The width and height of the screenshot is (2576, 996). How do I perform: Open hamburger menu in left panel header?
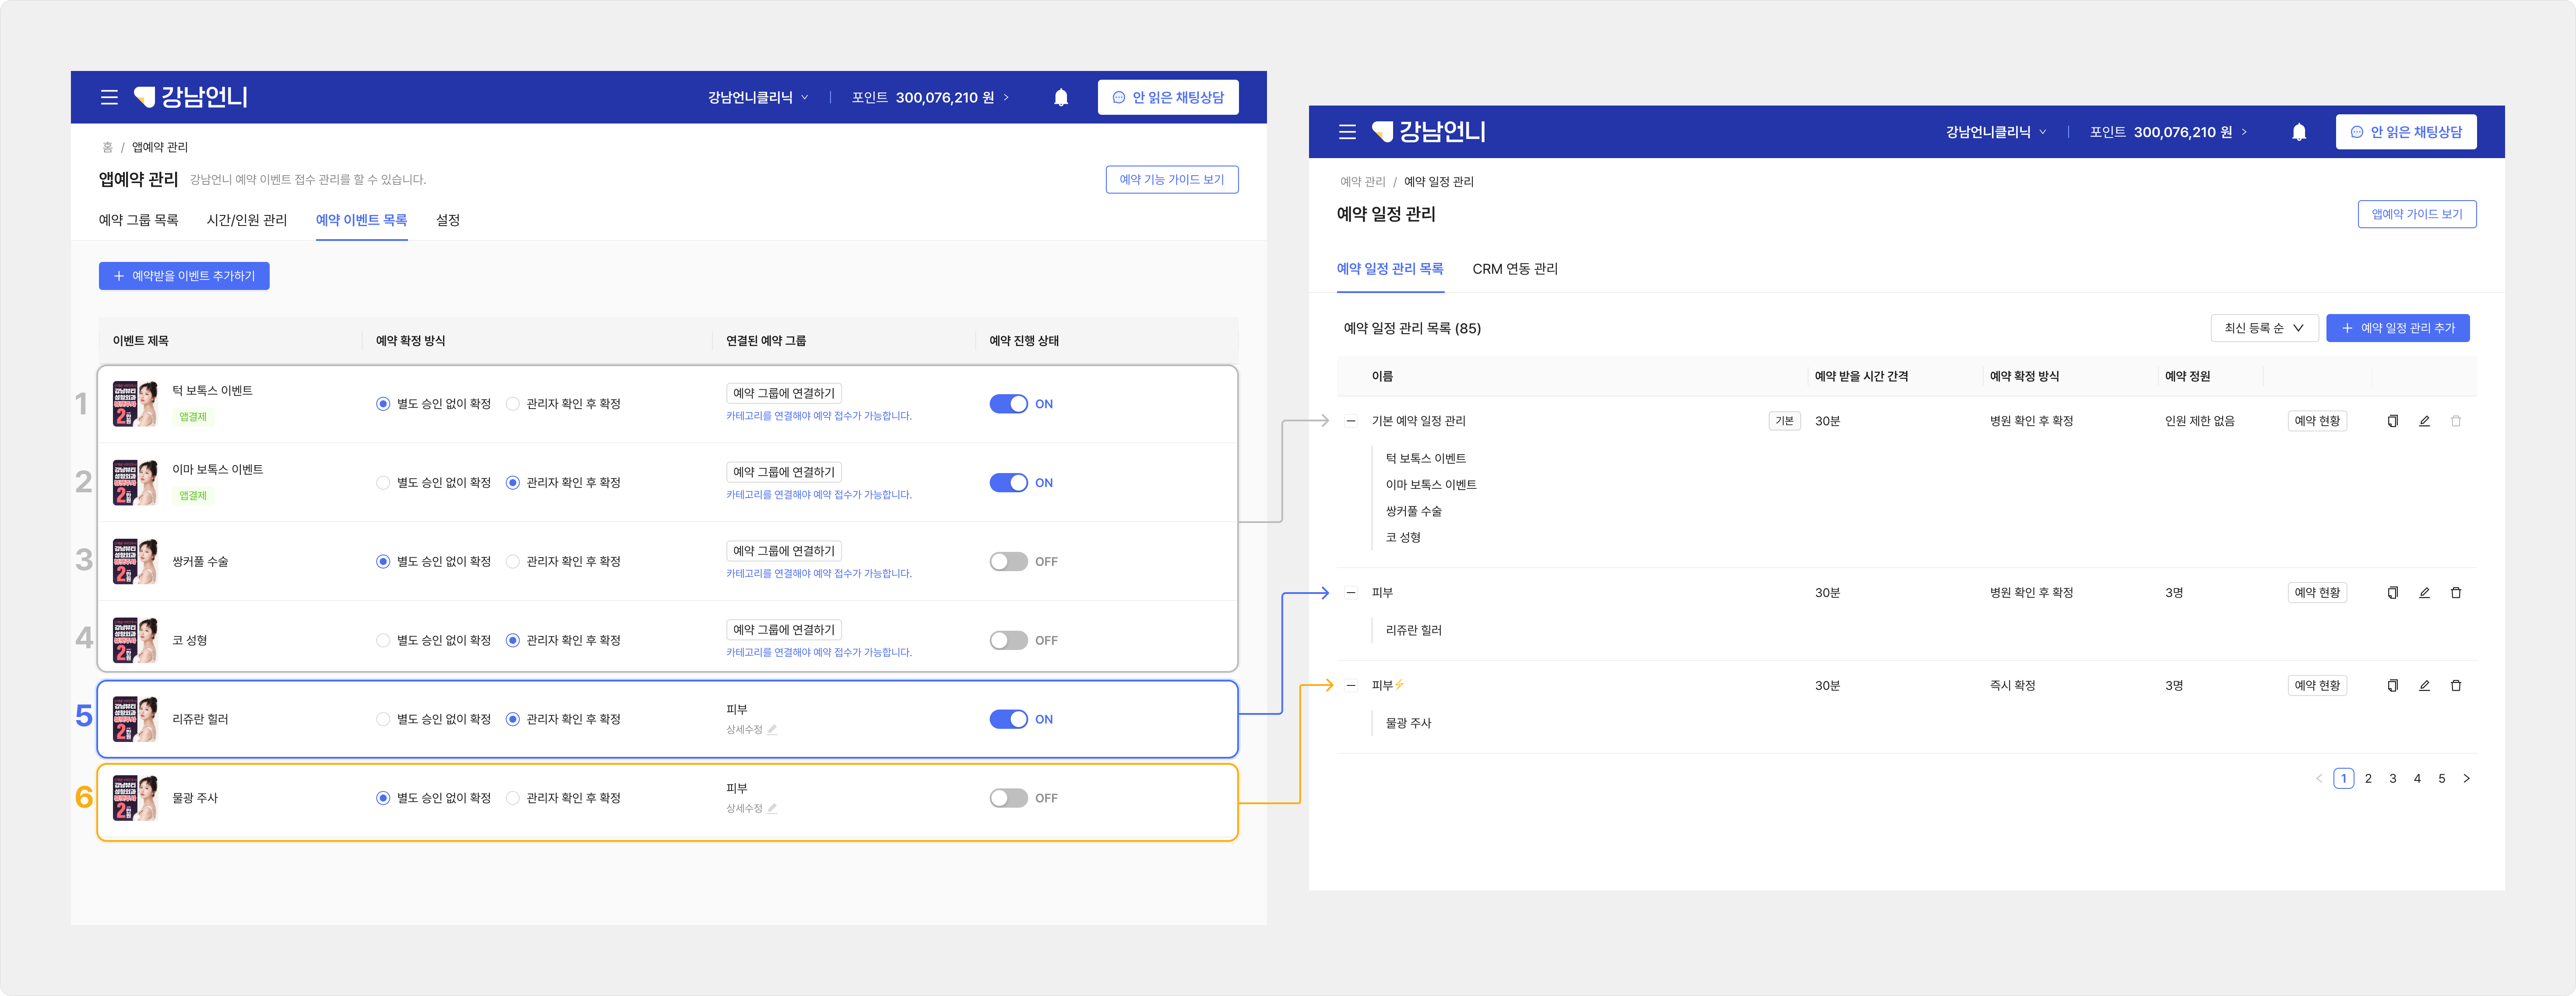[109, 97]
